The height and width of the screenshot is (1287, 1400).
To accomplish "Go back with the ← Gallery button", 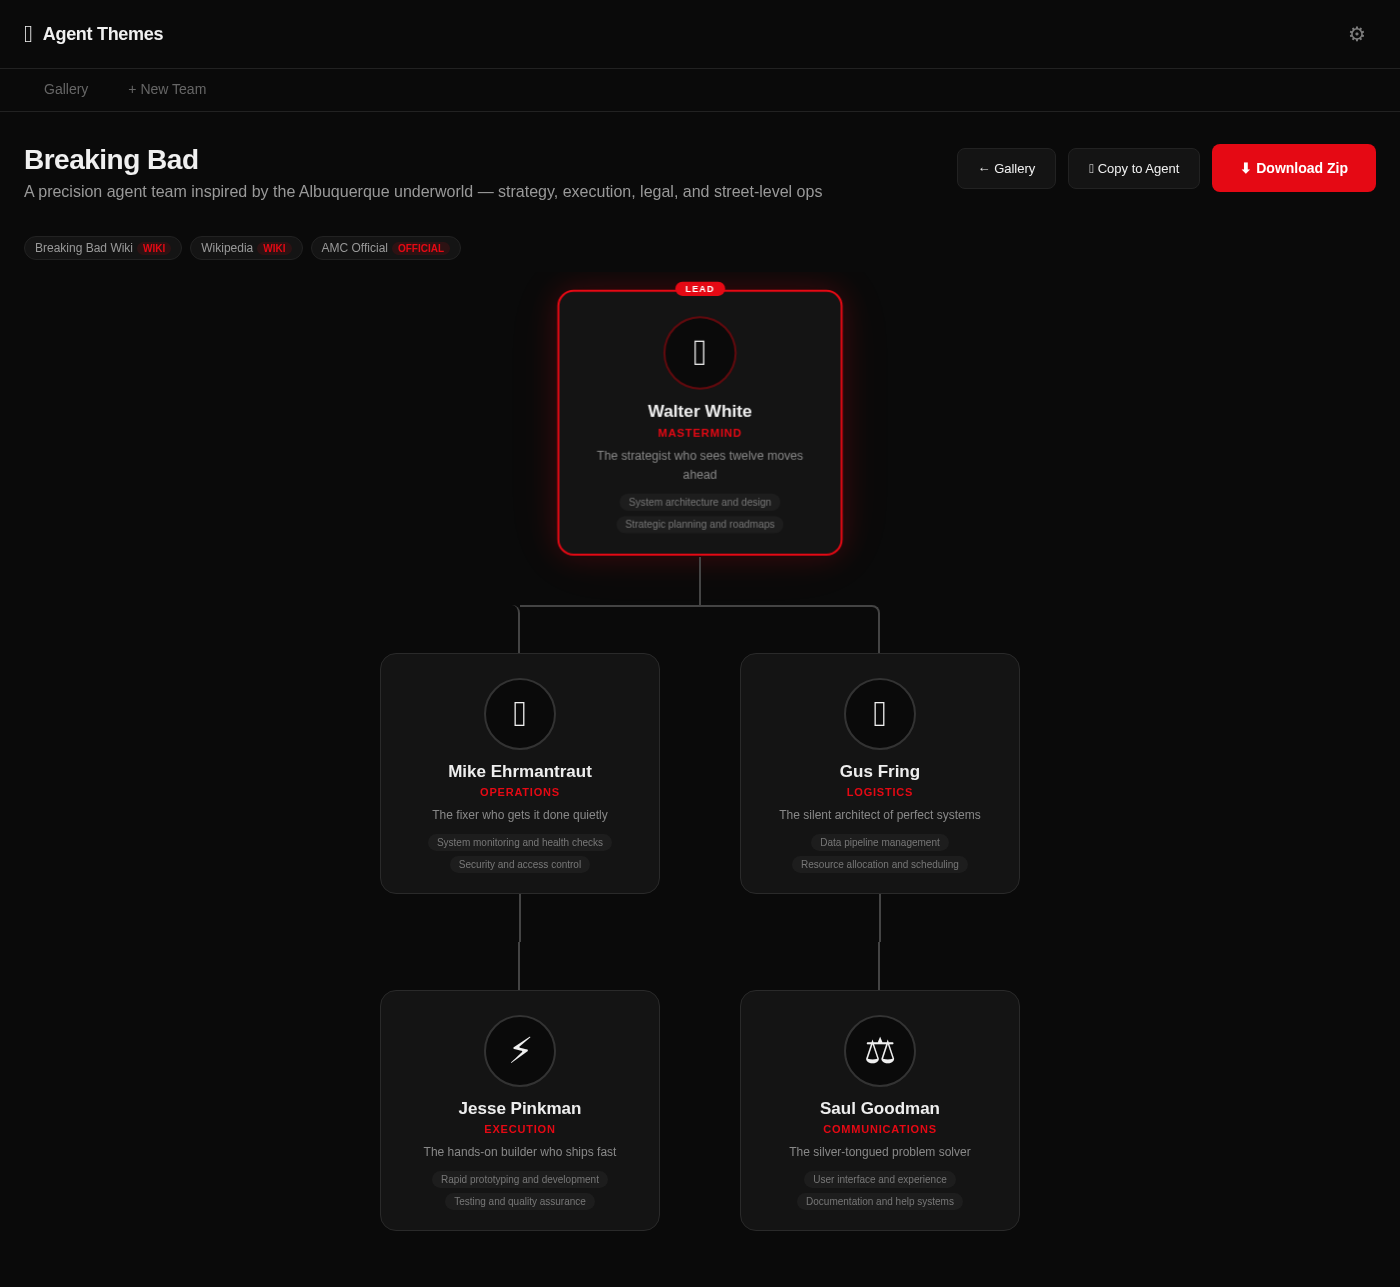I will (x=1006, y=168).
